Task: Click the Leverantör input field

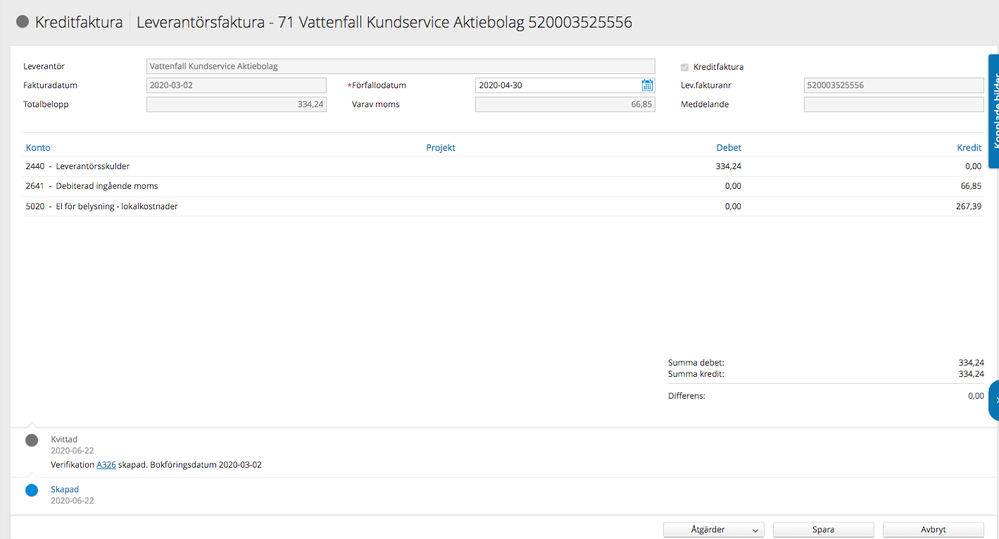Action: 400,66
